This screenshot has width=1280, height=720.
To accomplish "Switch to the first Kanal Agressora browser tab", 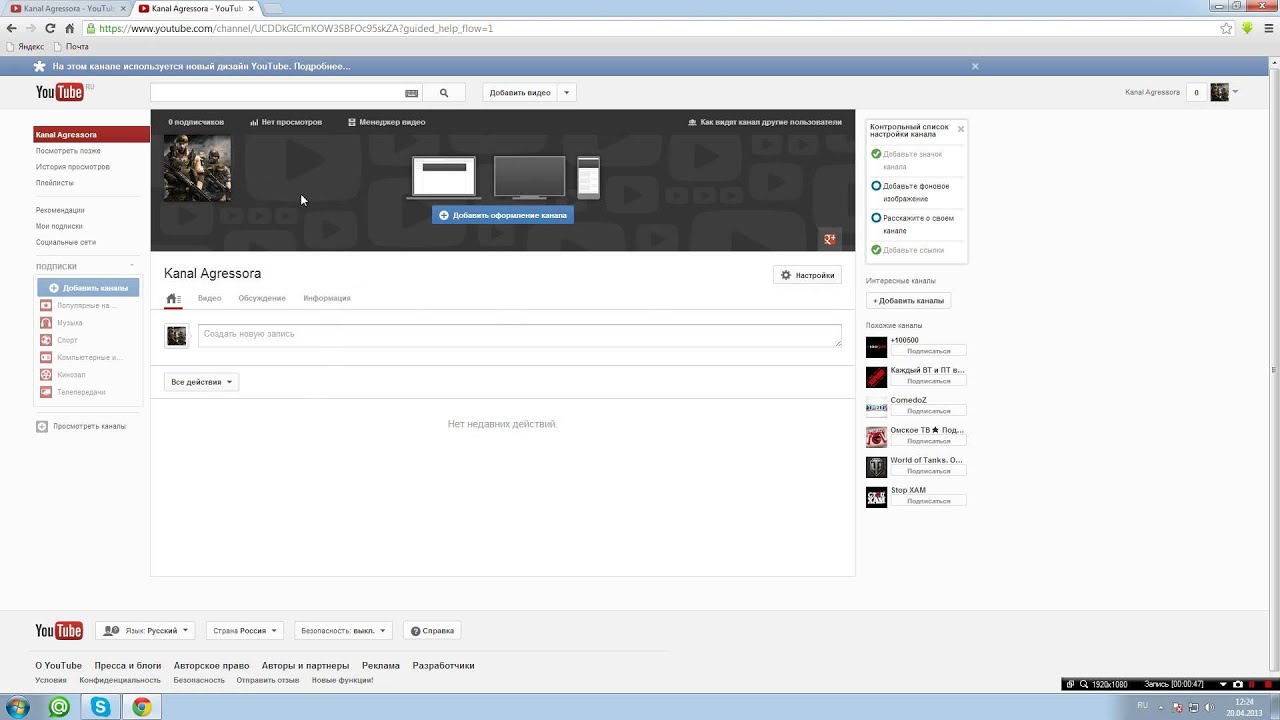I will pyautogui.click(x=66, y=8).
